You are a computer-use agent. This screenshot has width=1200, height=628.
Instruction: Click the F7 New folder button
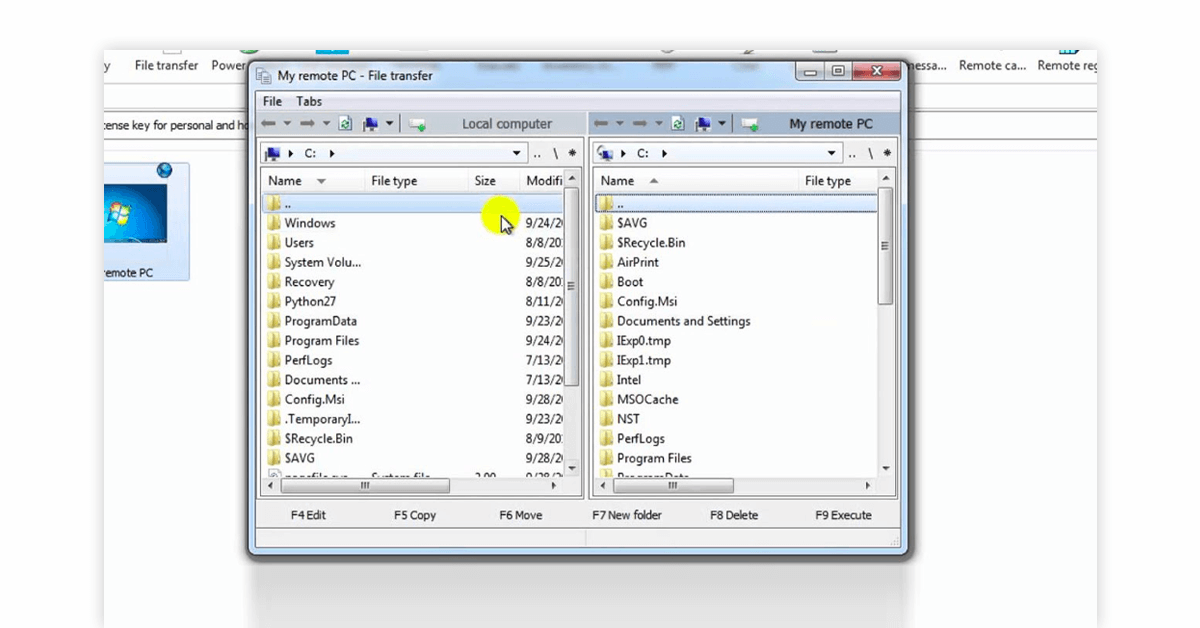(x=627, y=515)
